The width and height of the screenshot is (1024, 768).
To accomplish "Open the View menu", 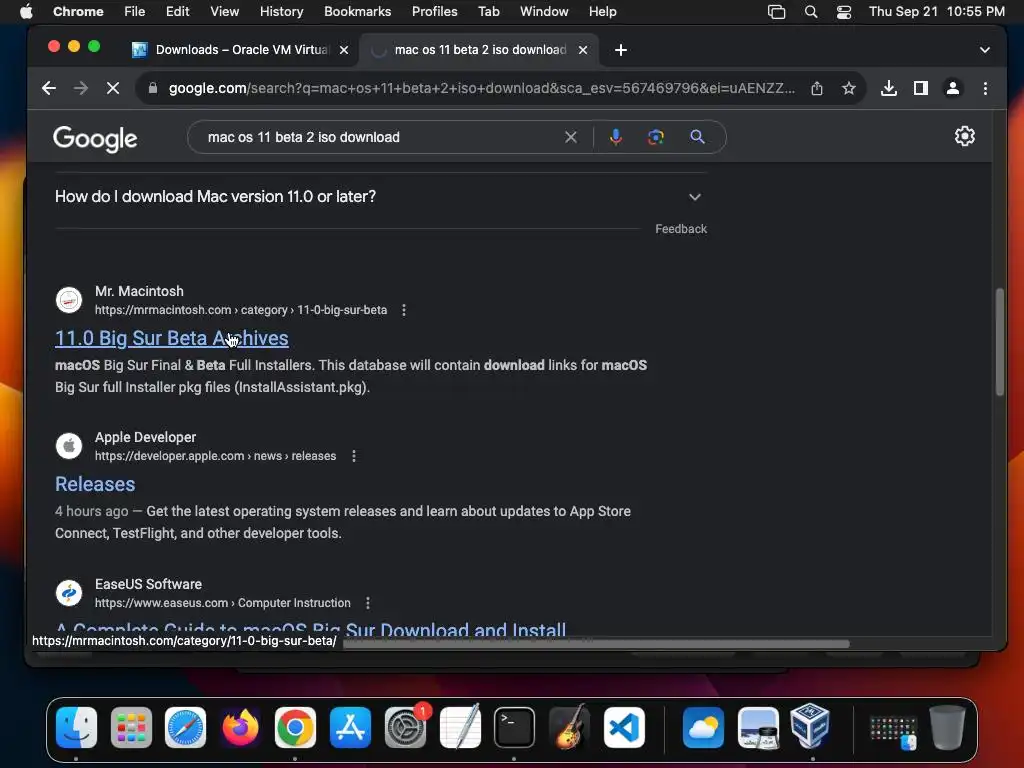I will point(224,12).
